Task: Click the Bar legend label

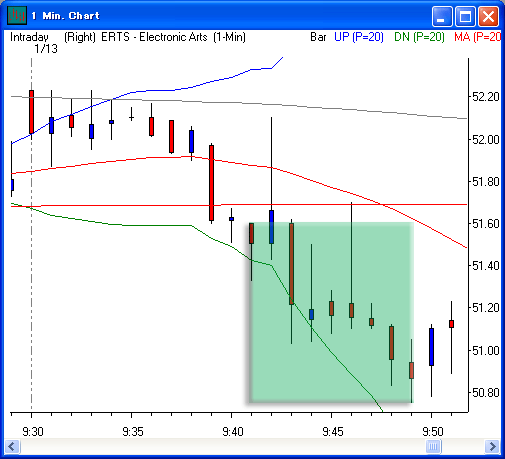Action: [318, 37]
